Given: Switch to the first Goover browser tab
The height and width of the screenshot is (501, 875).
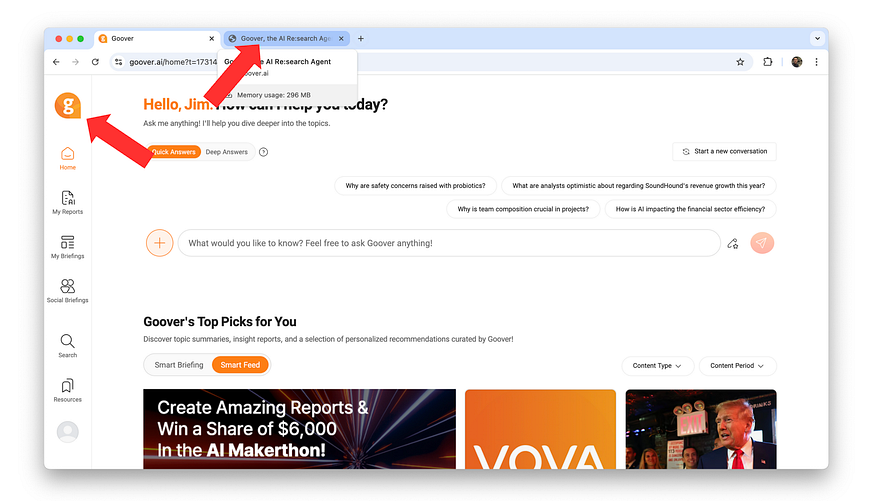Looking at the screenshot, I should tap(156, 38).
